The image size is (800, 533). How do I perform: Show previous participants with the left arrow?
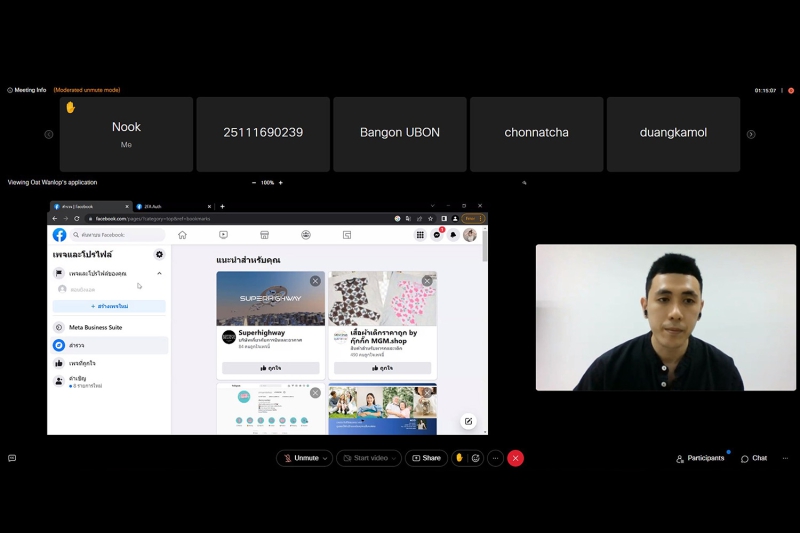[x=48, y=134]
